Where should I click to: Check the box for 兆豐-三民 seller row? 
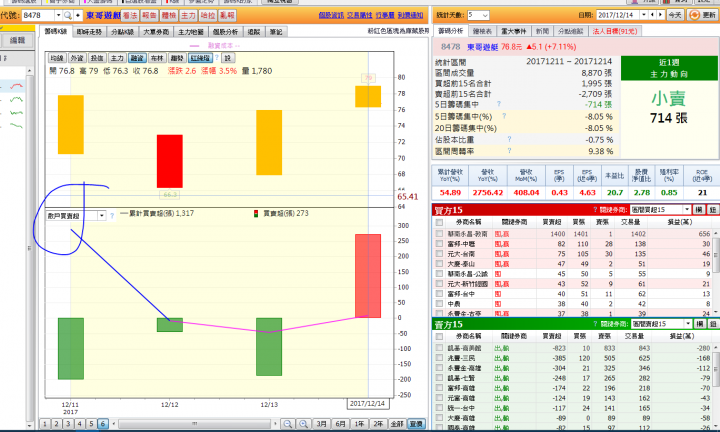point(439,358)
